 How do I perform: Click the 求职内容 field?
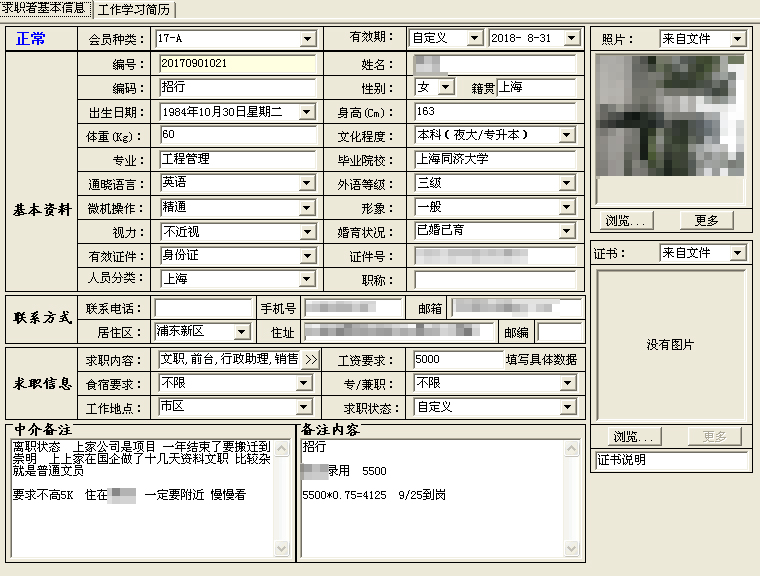(x=230, y=359)
